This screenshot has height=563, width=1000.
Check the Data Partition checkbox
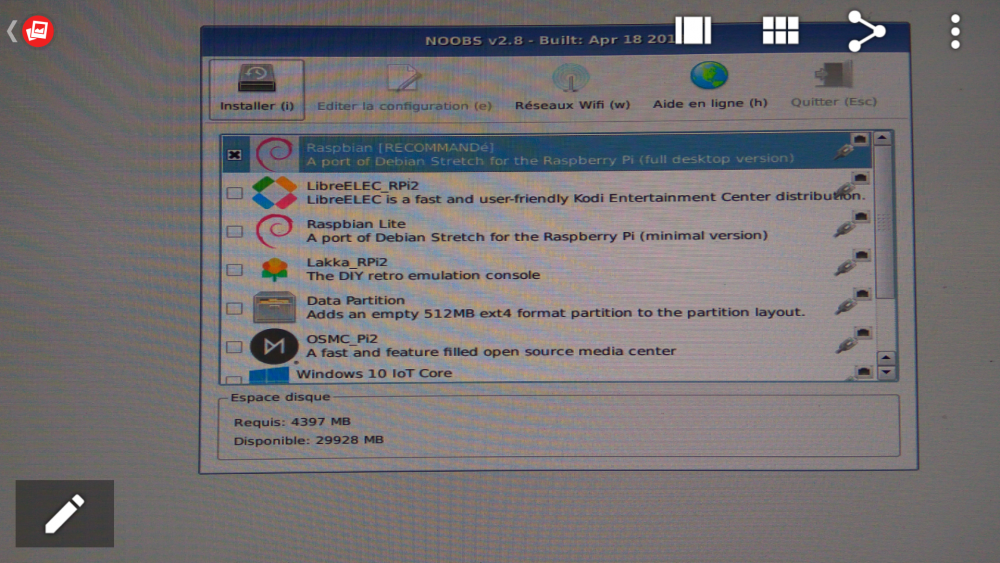point(234,309)
